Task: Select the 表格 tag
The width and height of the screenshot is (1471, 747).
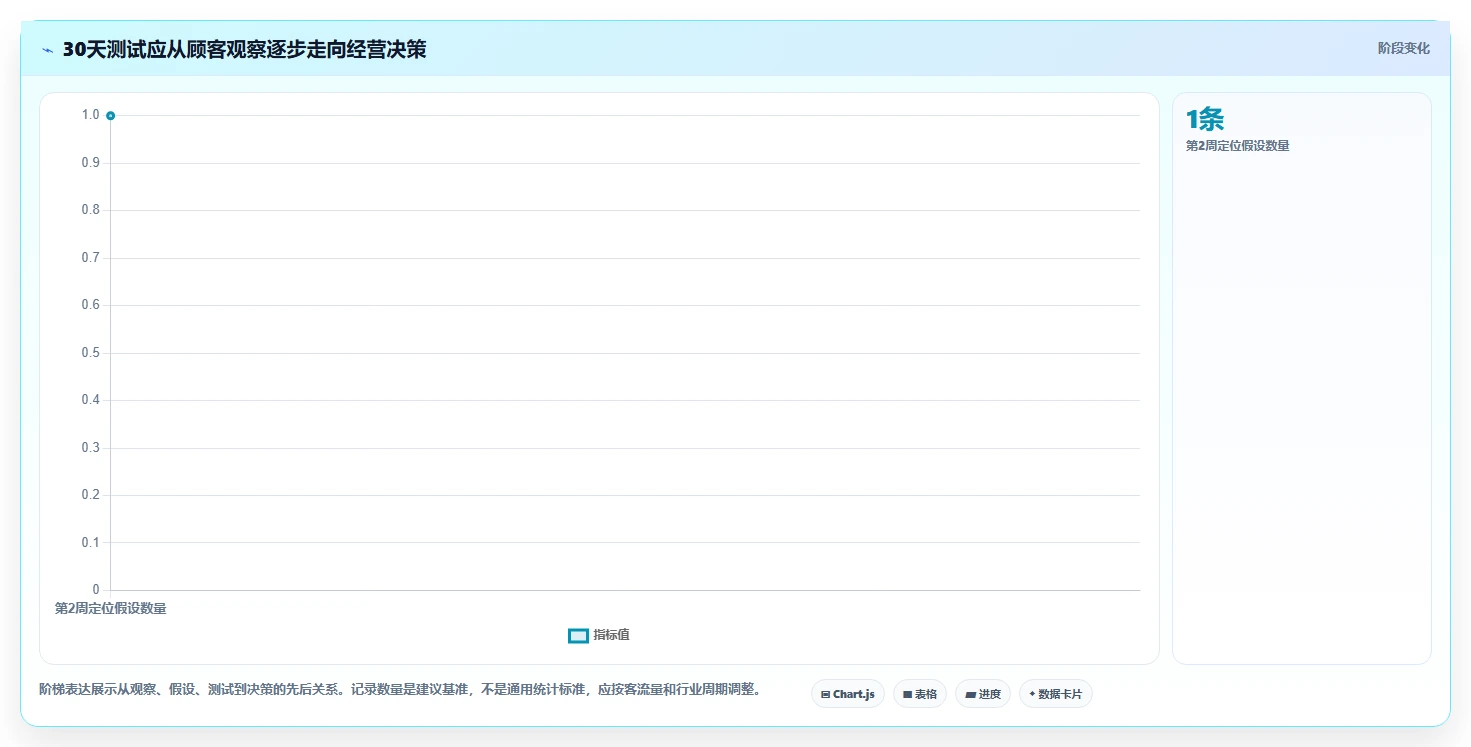Action: pos(919,694)
